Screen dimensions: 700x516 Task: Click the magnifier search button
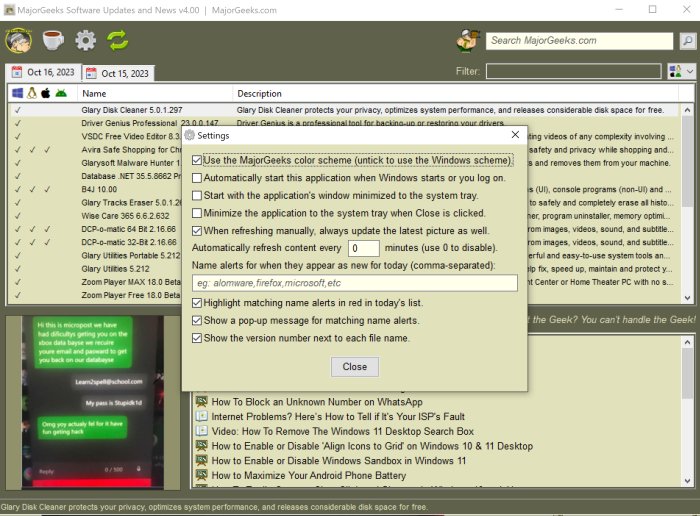click(x=688, y=41)
